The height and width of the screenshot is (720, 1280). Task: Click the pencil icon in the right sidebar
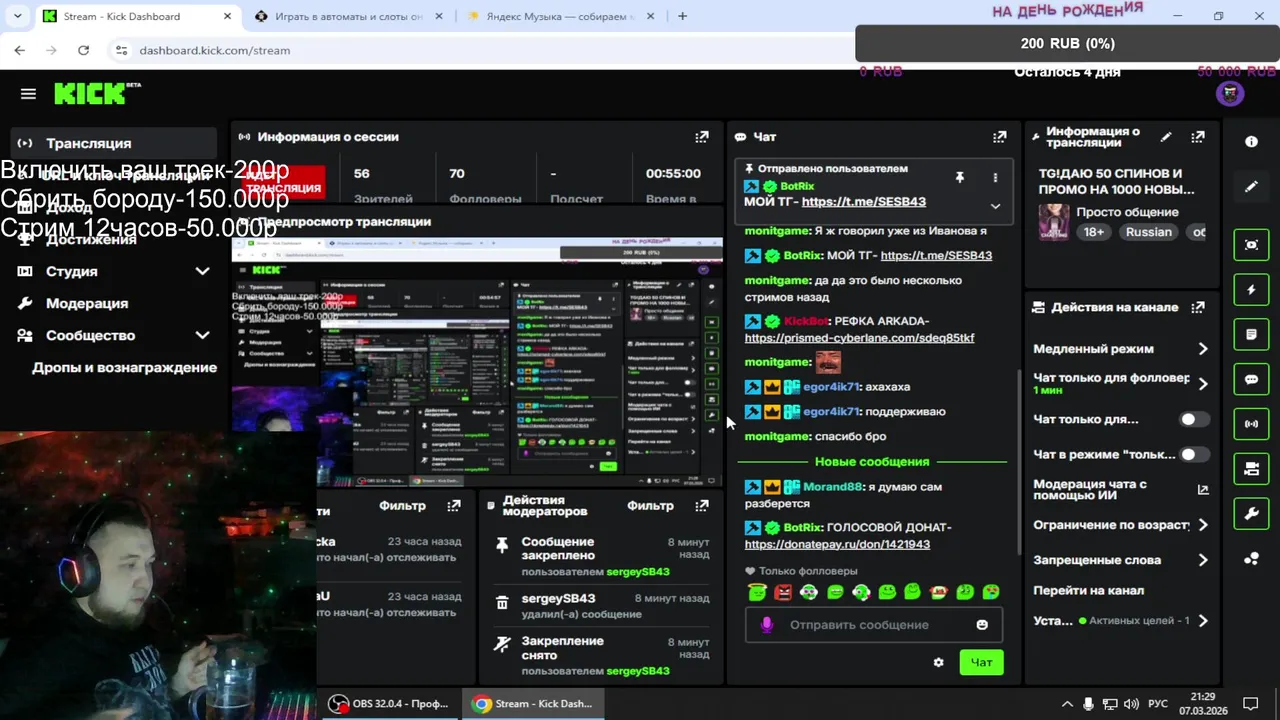pos(1251,187)
